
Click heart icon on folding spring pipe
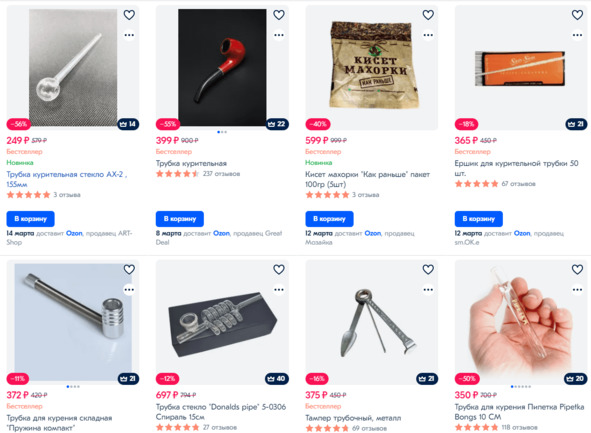point(129,269)
